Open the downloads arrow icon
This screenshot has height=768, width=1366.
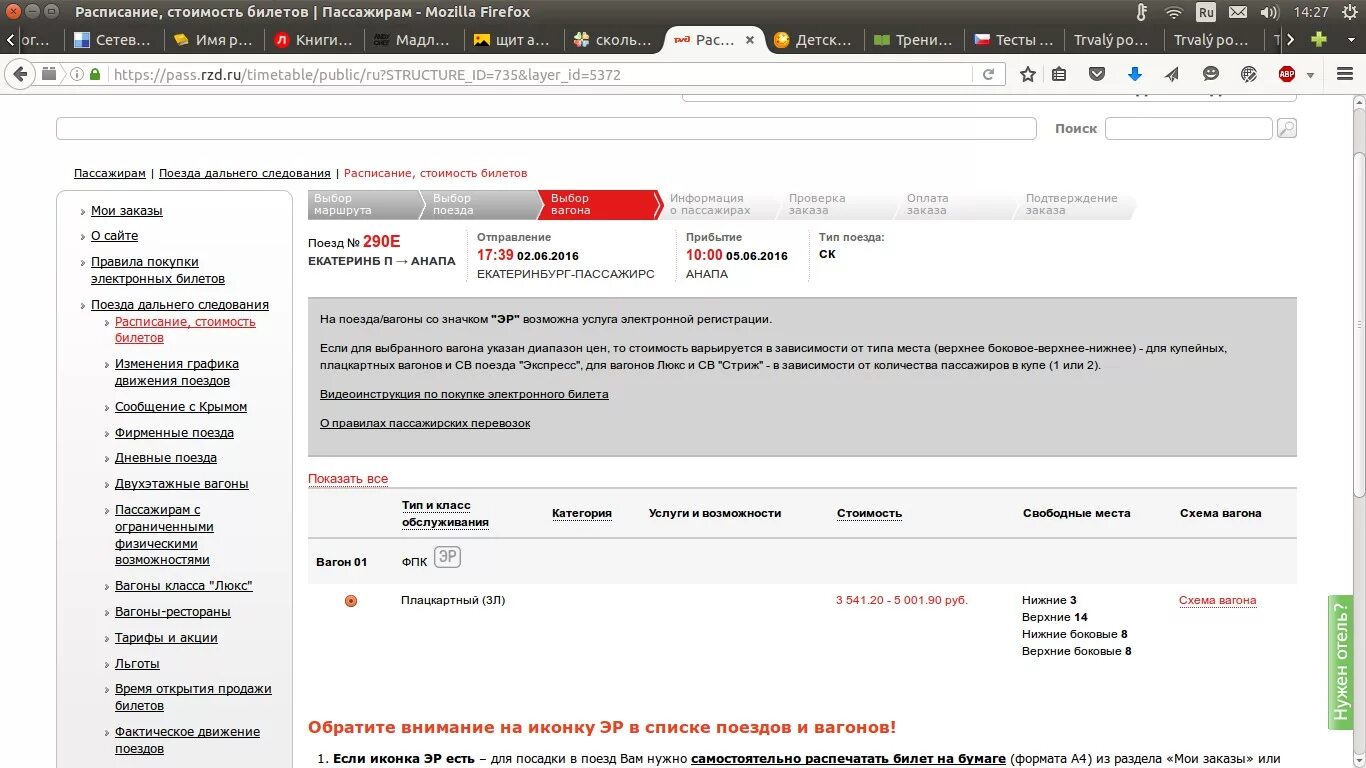pyautogui.click(x=1134, y=74)
